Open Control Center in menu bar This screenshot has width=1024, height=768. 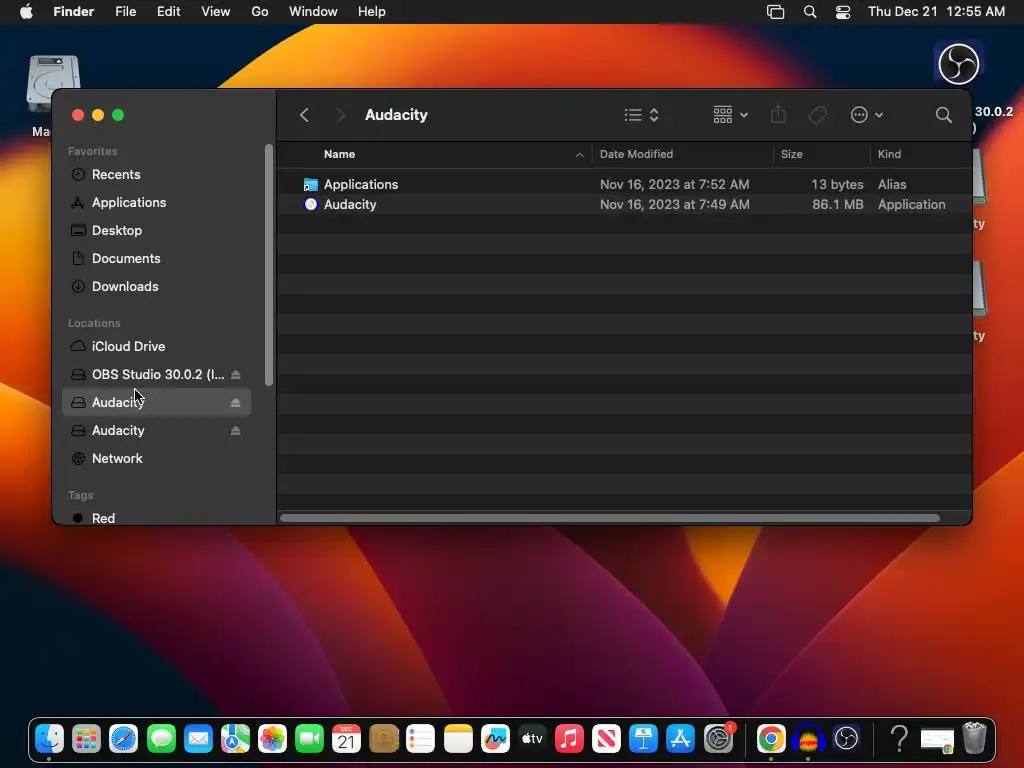tap(843, 12)
